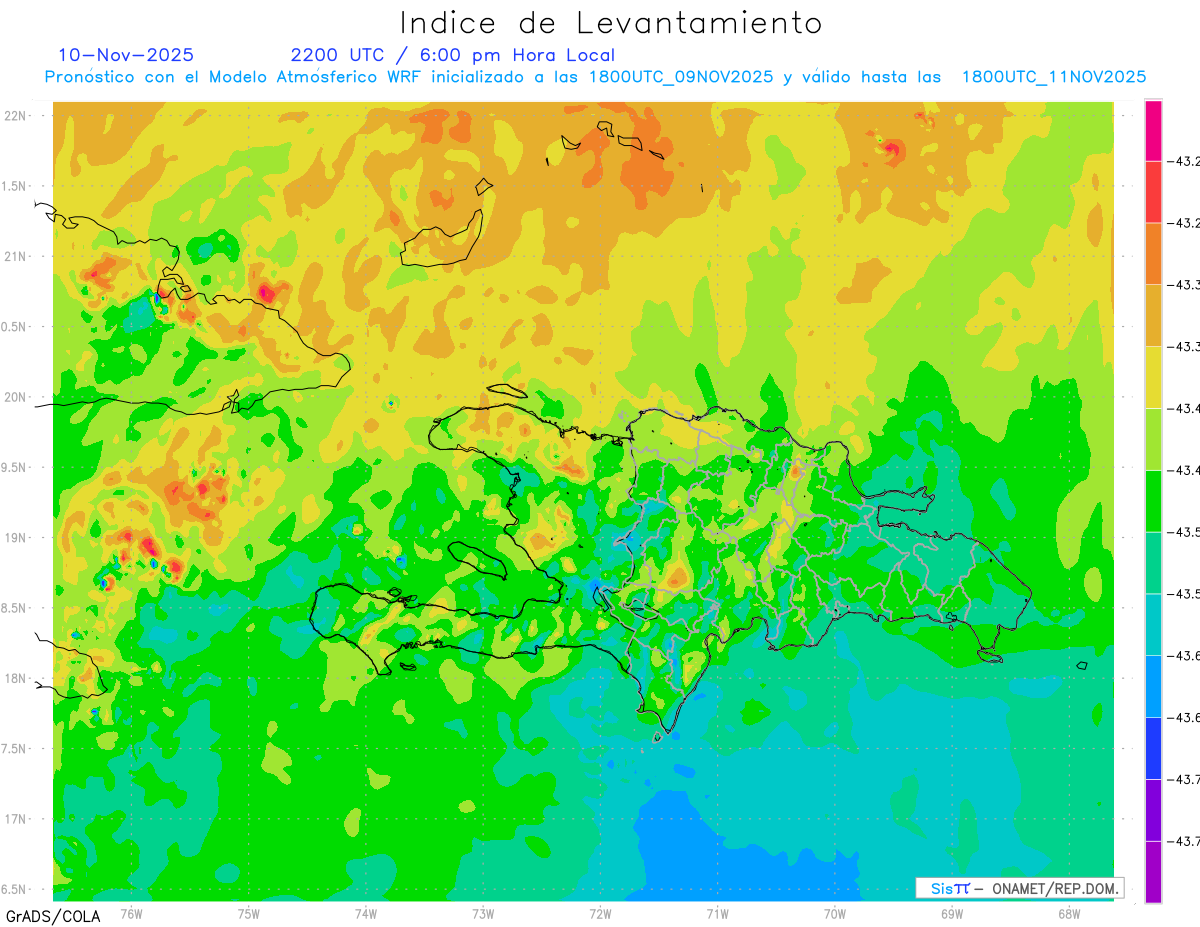Viewport: 1200px width, 927px height.
Task: Click the 69W longitude axis label
Action: (952, 913)
